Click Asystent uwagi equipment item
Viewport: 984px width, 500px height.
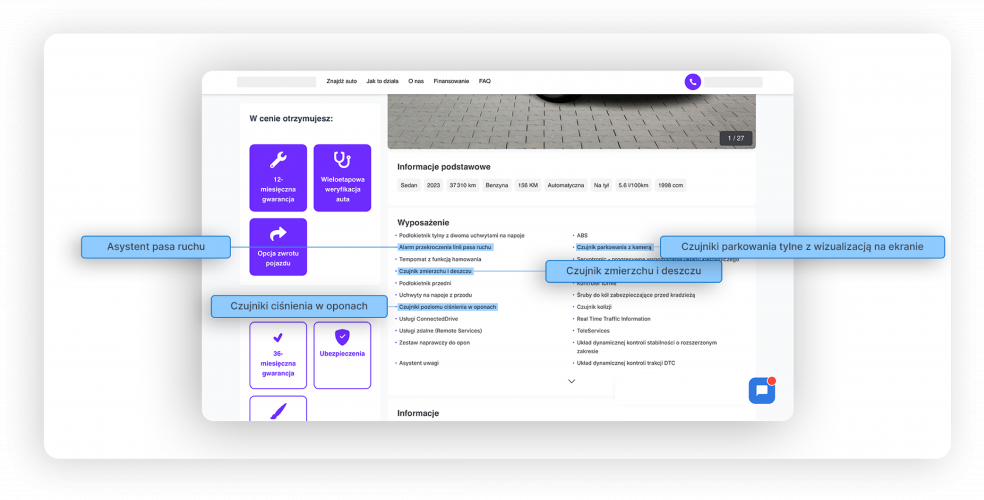pos(419,363)
